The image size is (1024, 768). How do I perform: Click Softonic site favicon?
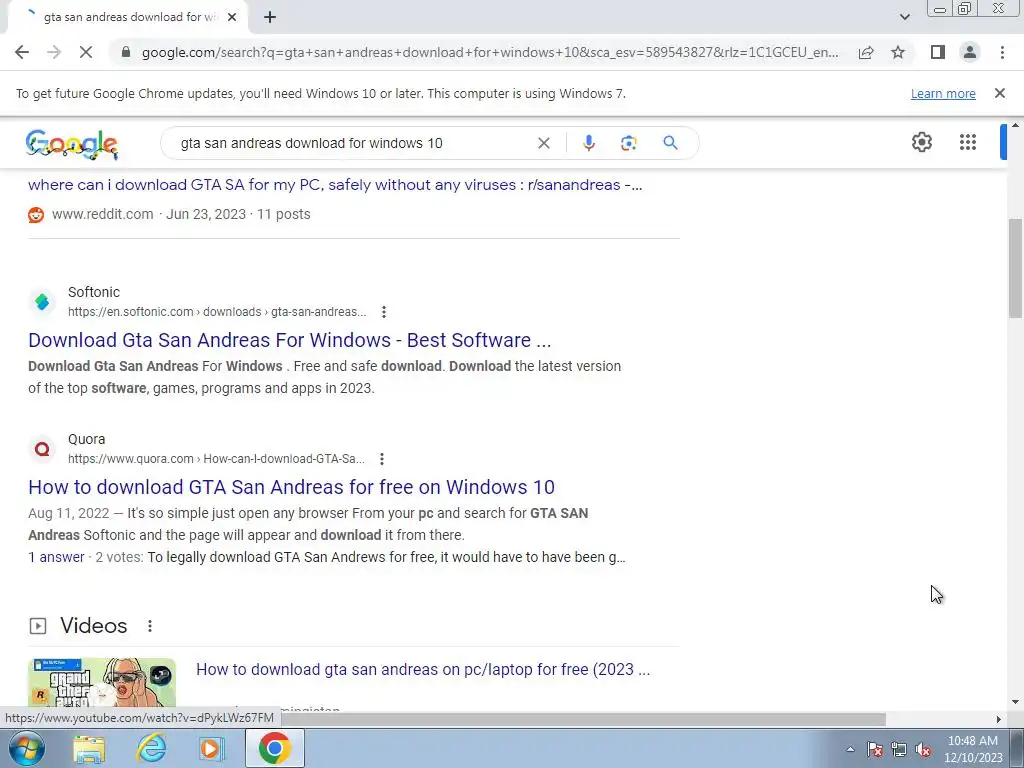click(42, 302)
